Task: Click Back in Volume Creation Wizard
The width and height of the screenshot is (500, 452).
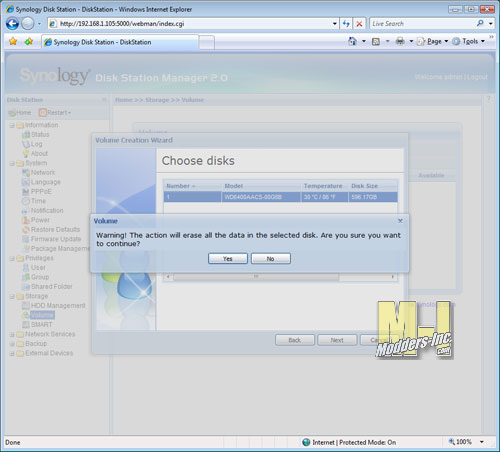Action: (295, 340)
